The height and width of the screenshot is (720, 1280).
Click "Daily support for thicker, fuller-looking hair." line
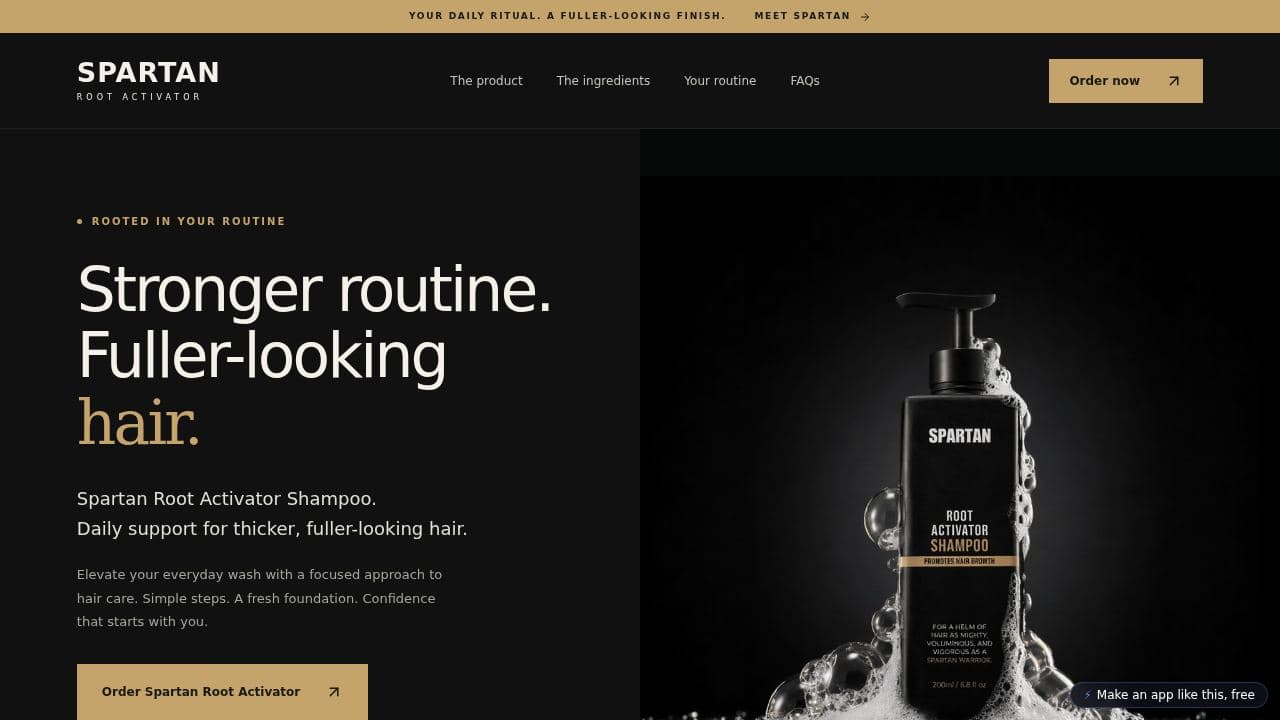(272, 529)
